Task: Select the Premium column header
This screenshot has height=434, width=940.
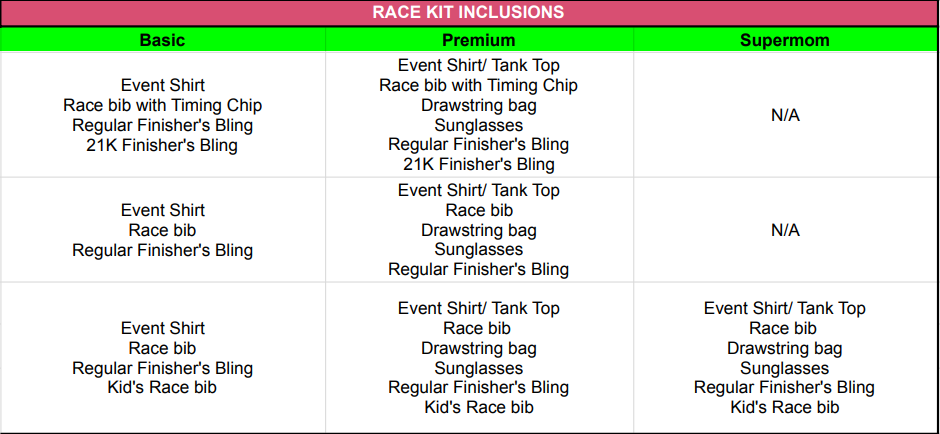Action: pos(478,40)
